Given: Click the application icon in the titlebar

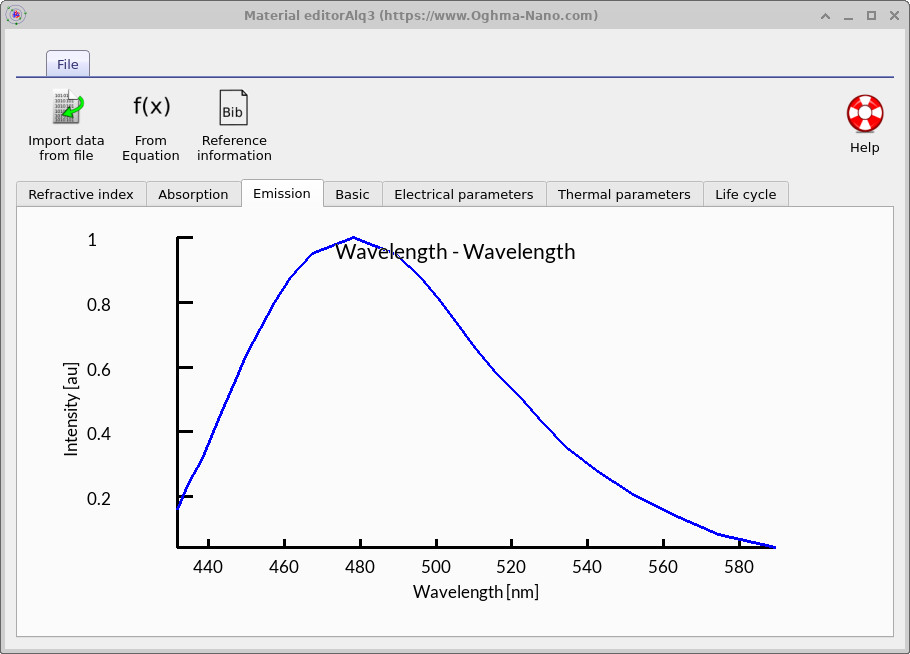Looking at the screenshot, I should click(15, 15).
